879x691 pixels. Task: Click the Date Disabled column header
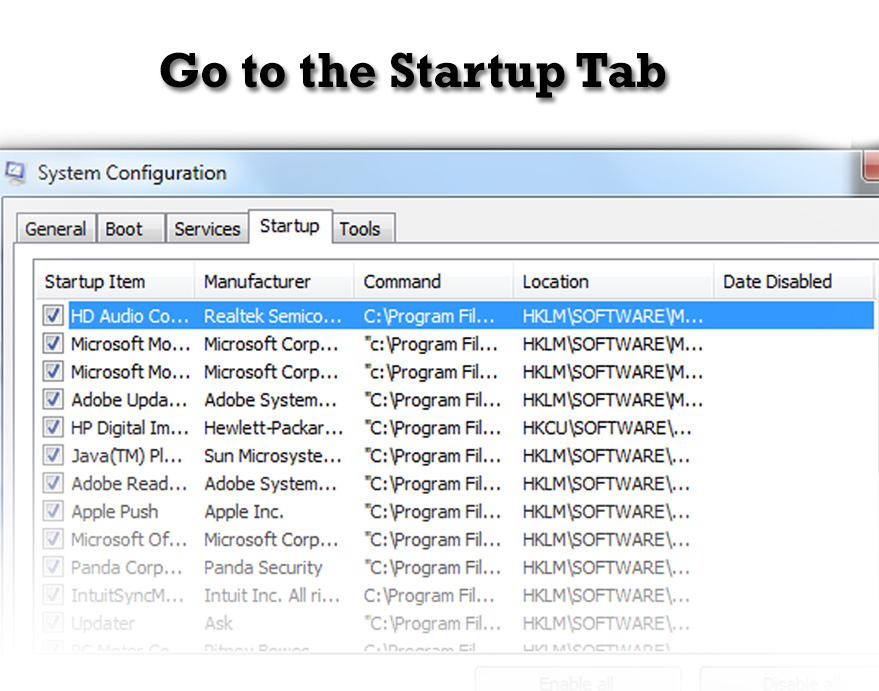[x=779, y=281]
